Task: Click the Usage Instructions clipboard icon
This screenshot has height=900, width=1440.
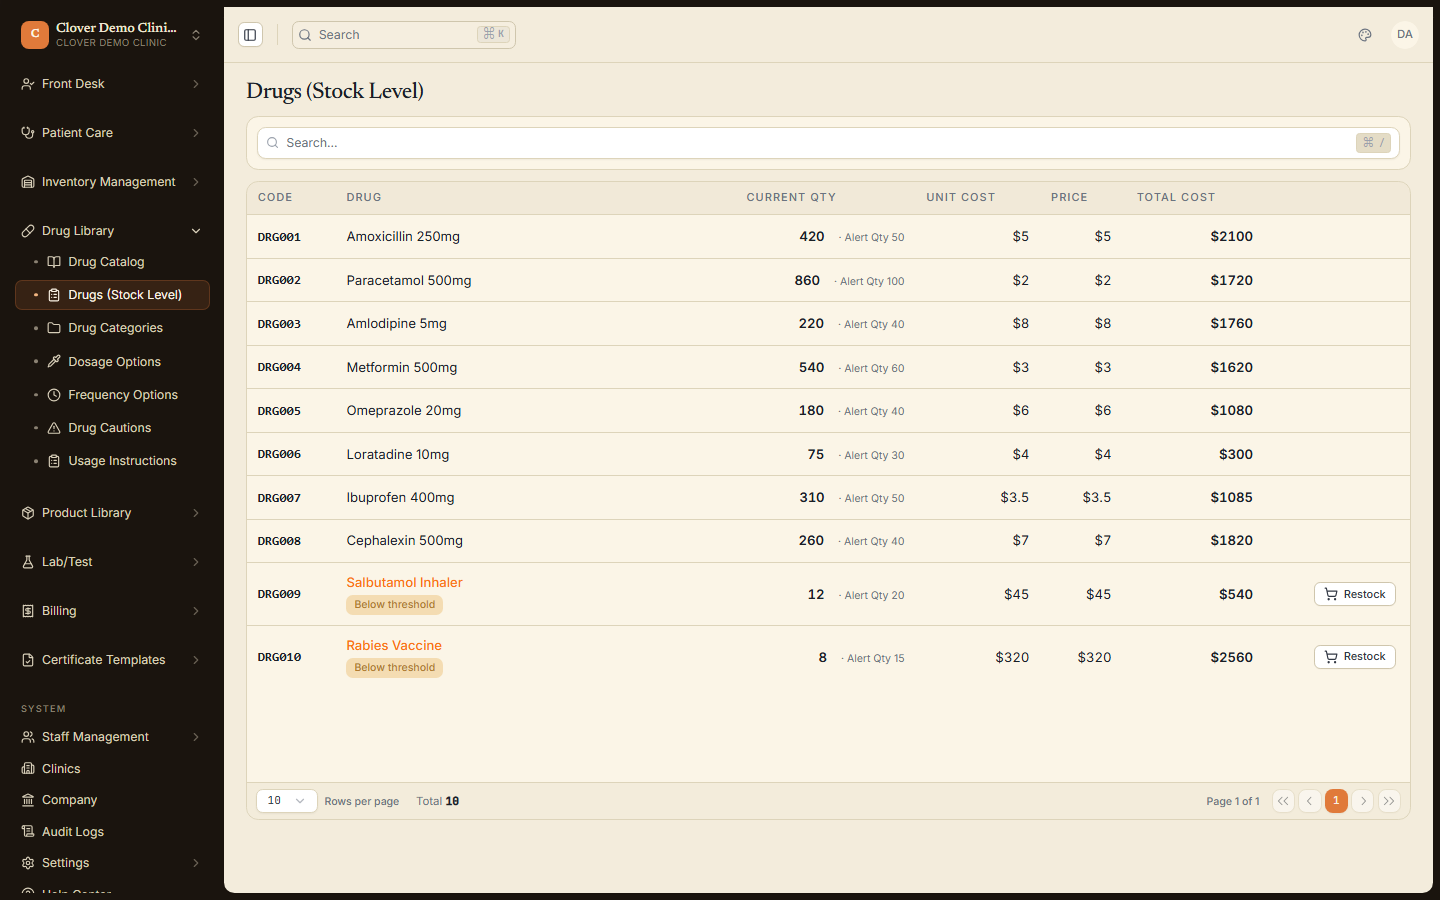Action: tap(54, 461)
